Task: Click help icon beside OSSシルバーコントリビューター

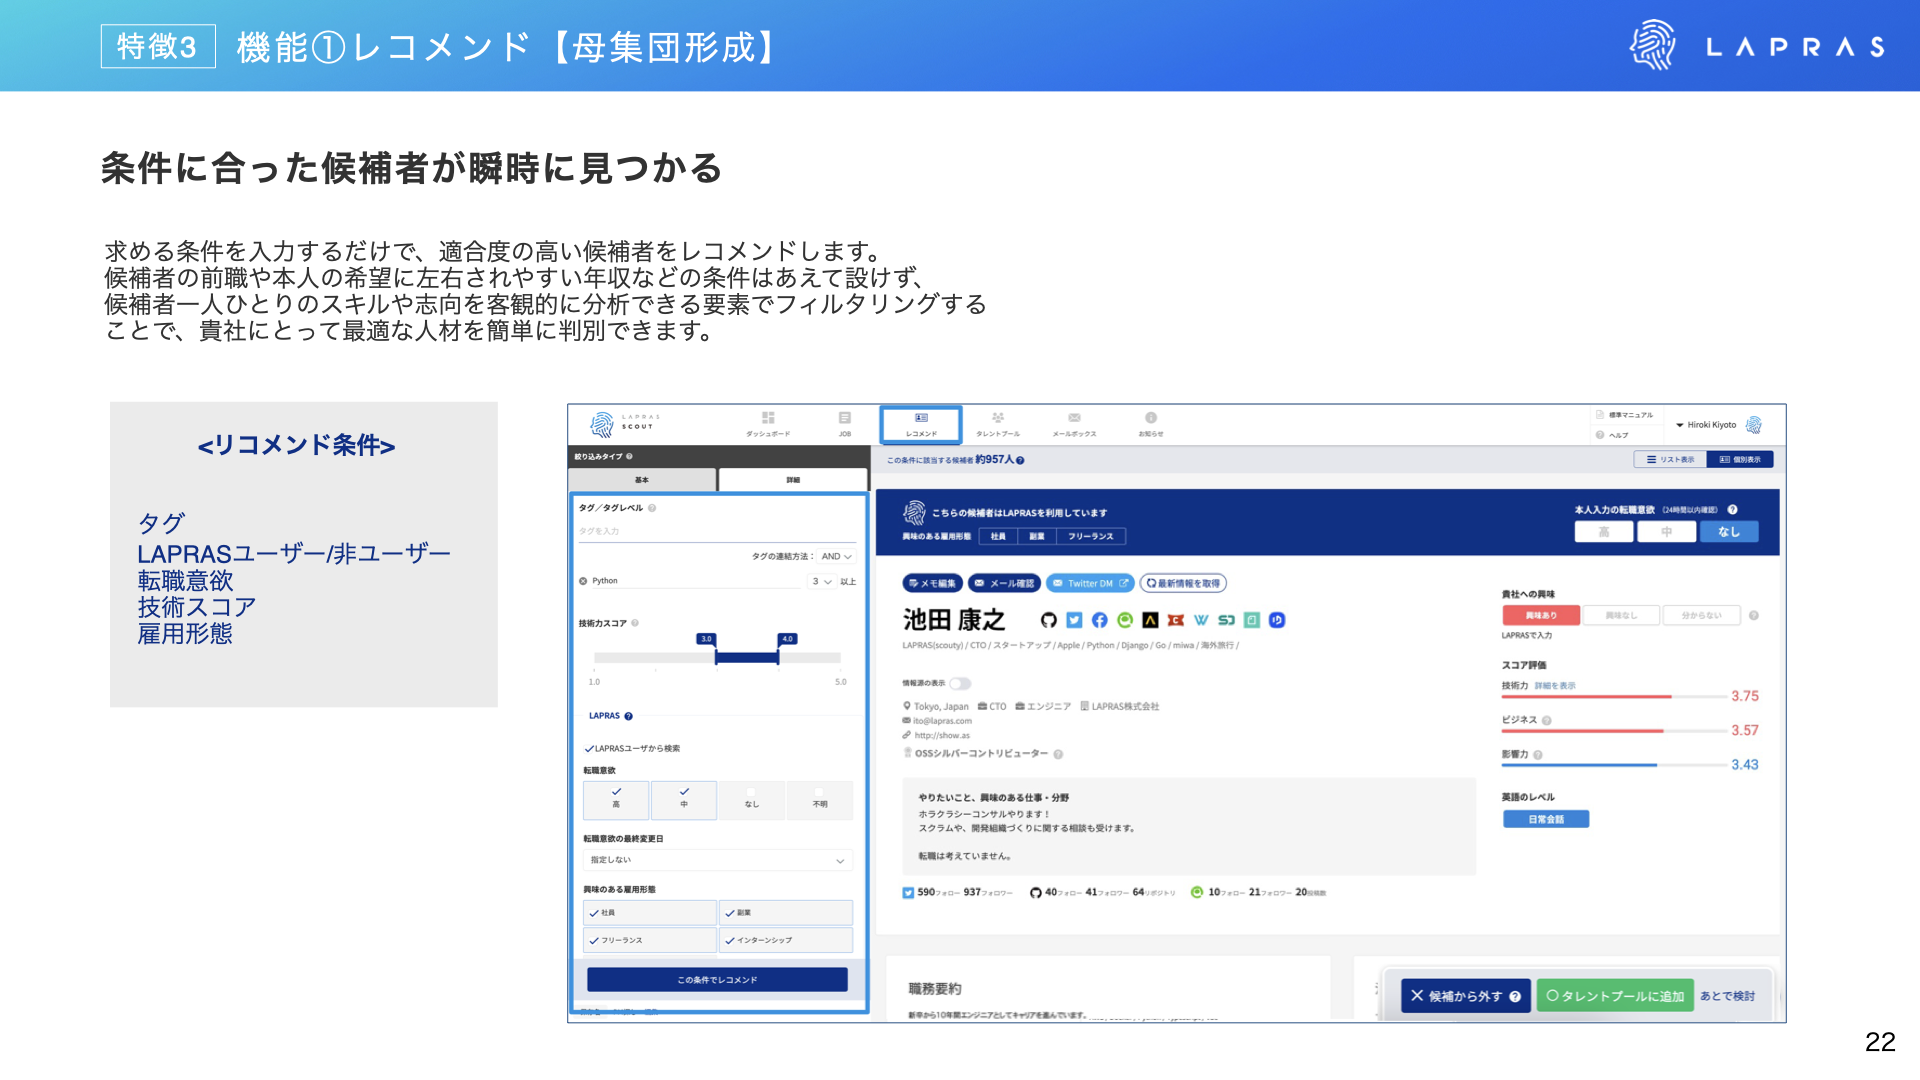Action: pyautogui.click(x=1058, y=754)
